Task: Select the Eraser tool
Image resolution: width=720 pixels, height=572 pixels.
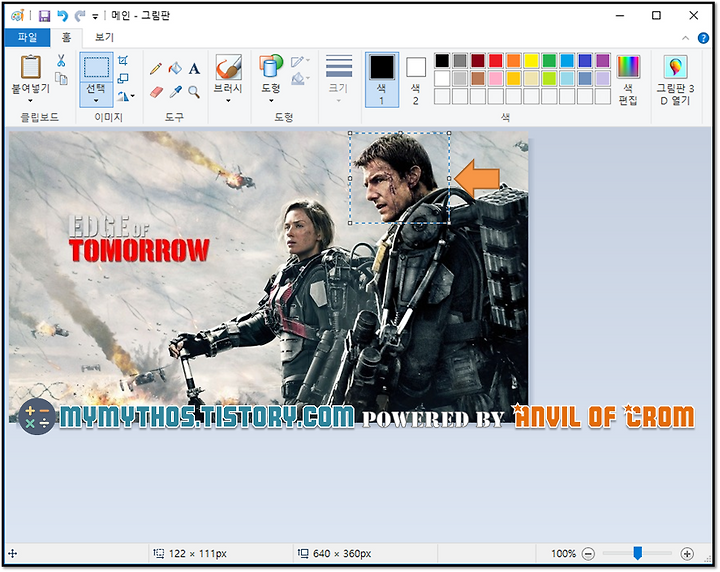Action: (156, 92)
